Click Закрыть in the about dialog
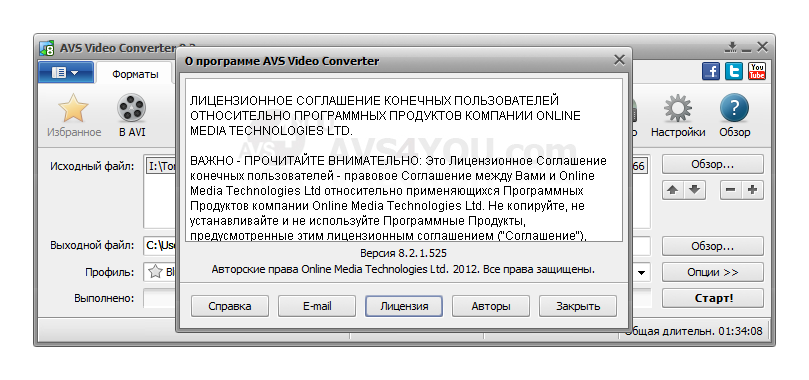The width and height of the screenshot is (809, 380). (578, 306)
